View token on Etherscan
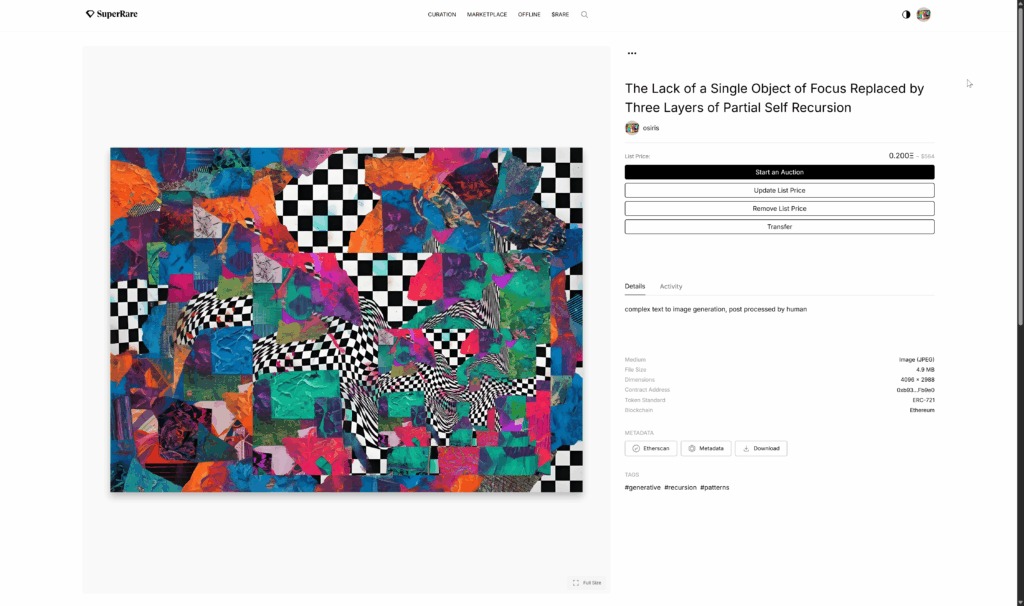1024x606 pixels. point(650,449)
